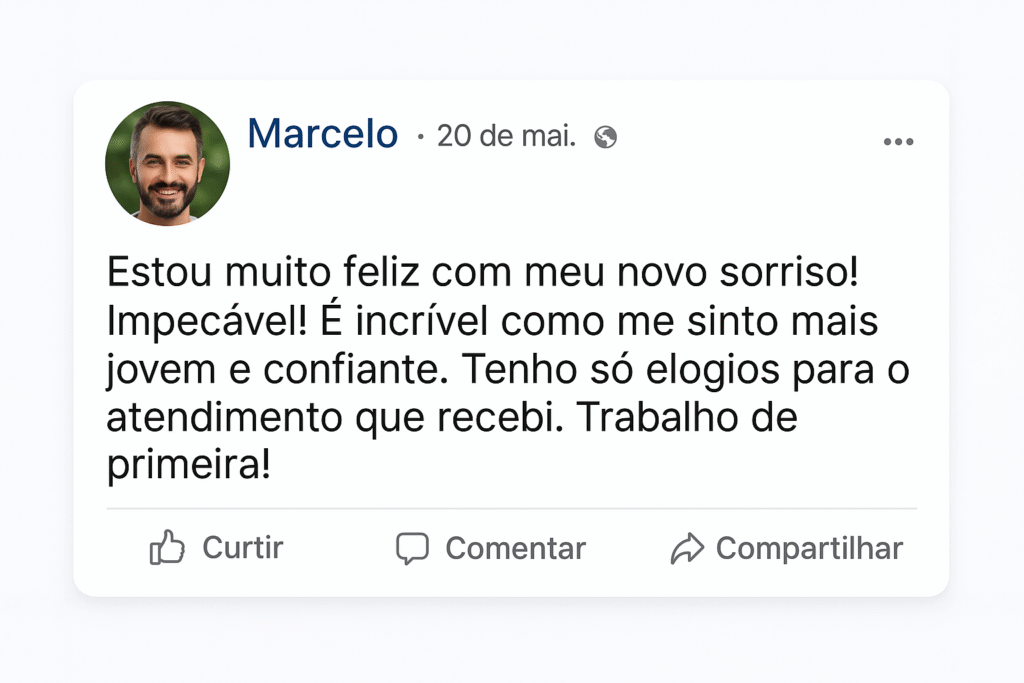The width and height of the screenshot is (1024, 683).
Task: Click the speech bubble Comentar icon
Action: click(412, 548)
